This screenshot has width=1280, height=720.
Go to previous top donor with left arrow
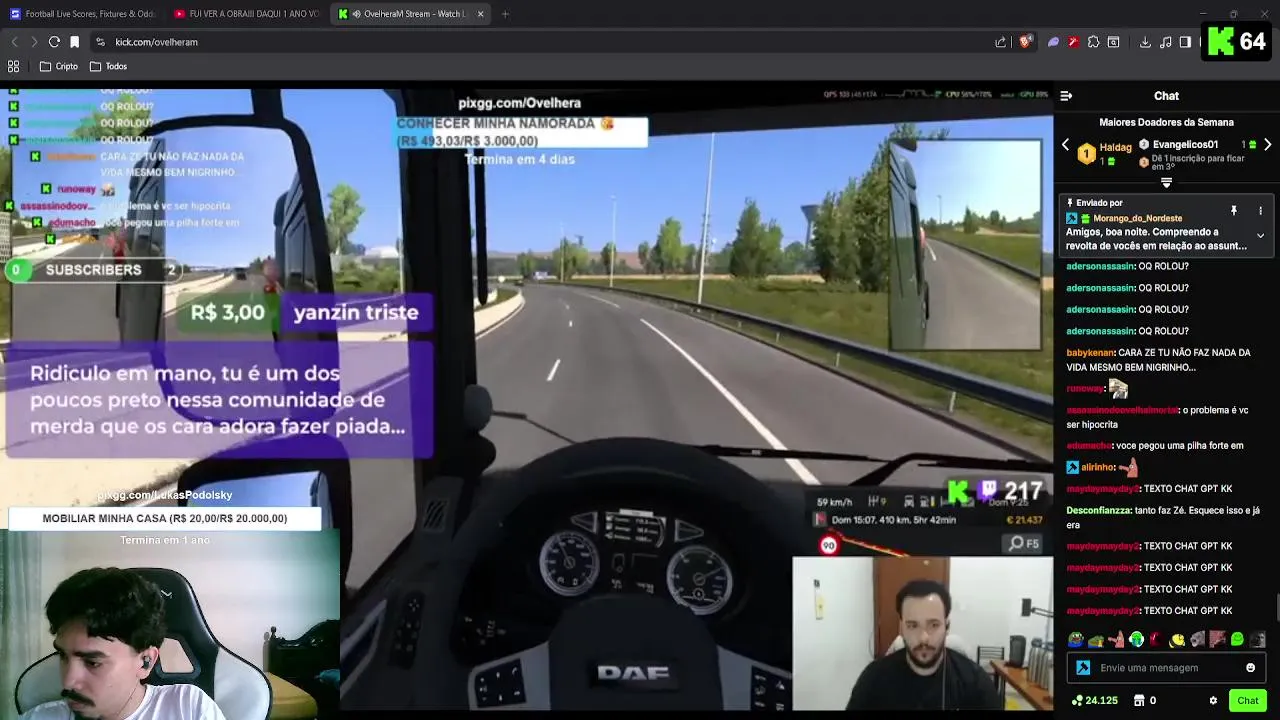(x=1065, y=145)
